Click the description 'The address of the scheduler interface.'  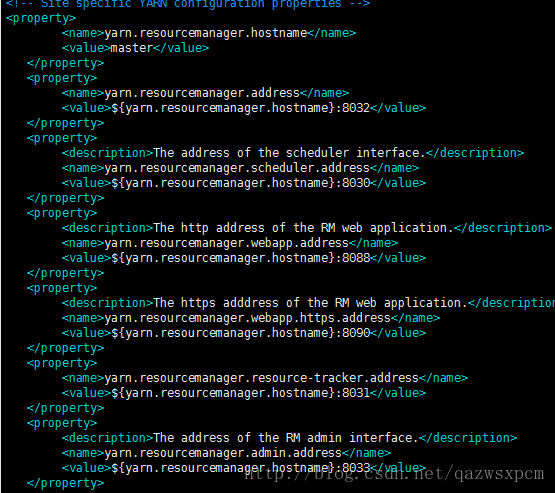289,153
